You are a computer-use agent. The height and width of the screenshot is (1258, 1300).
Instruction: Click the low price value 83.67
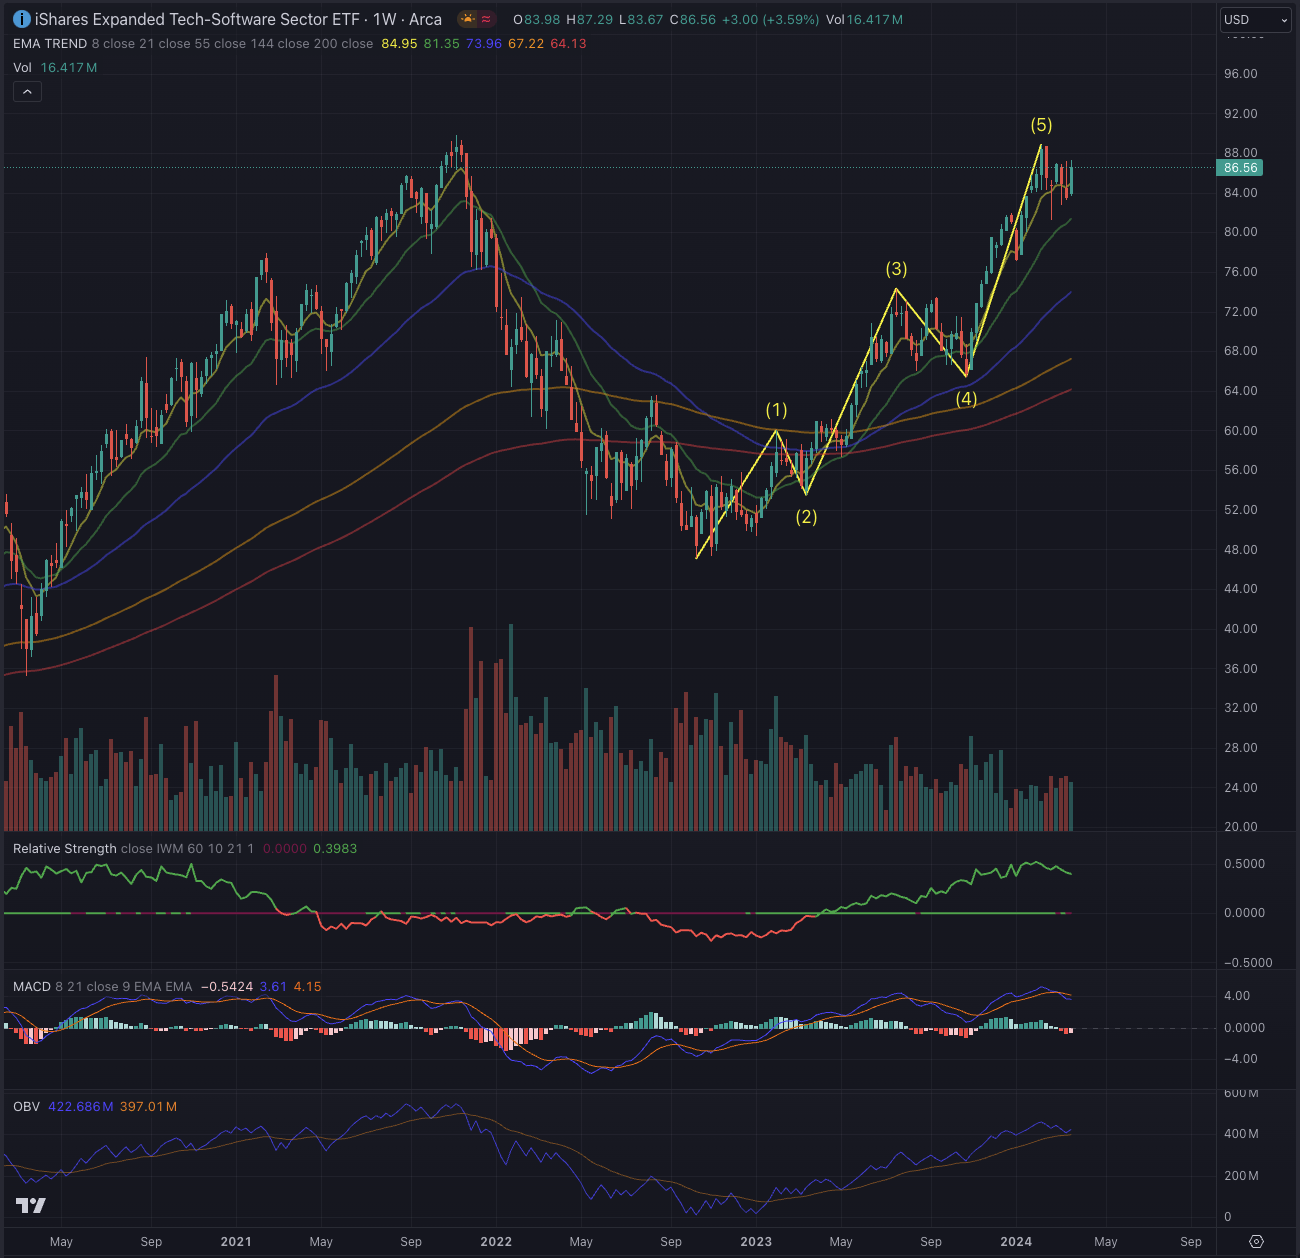click(x=646, y=20)
